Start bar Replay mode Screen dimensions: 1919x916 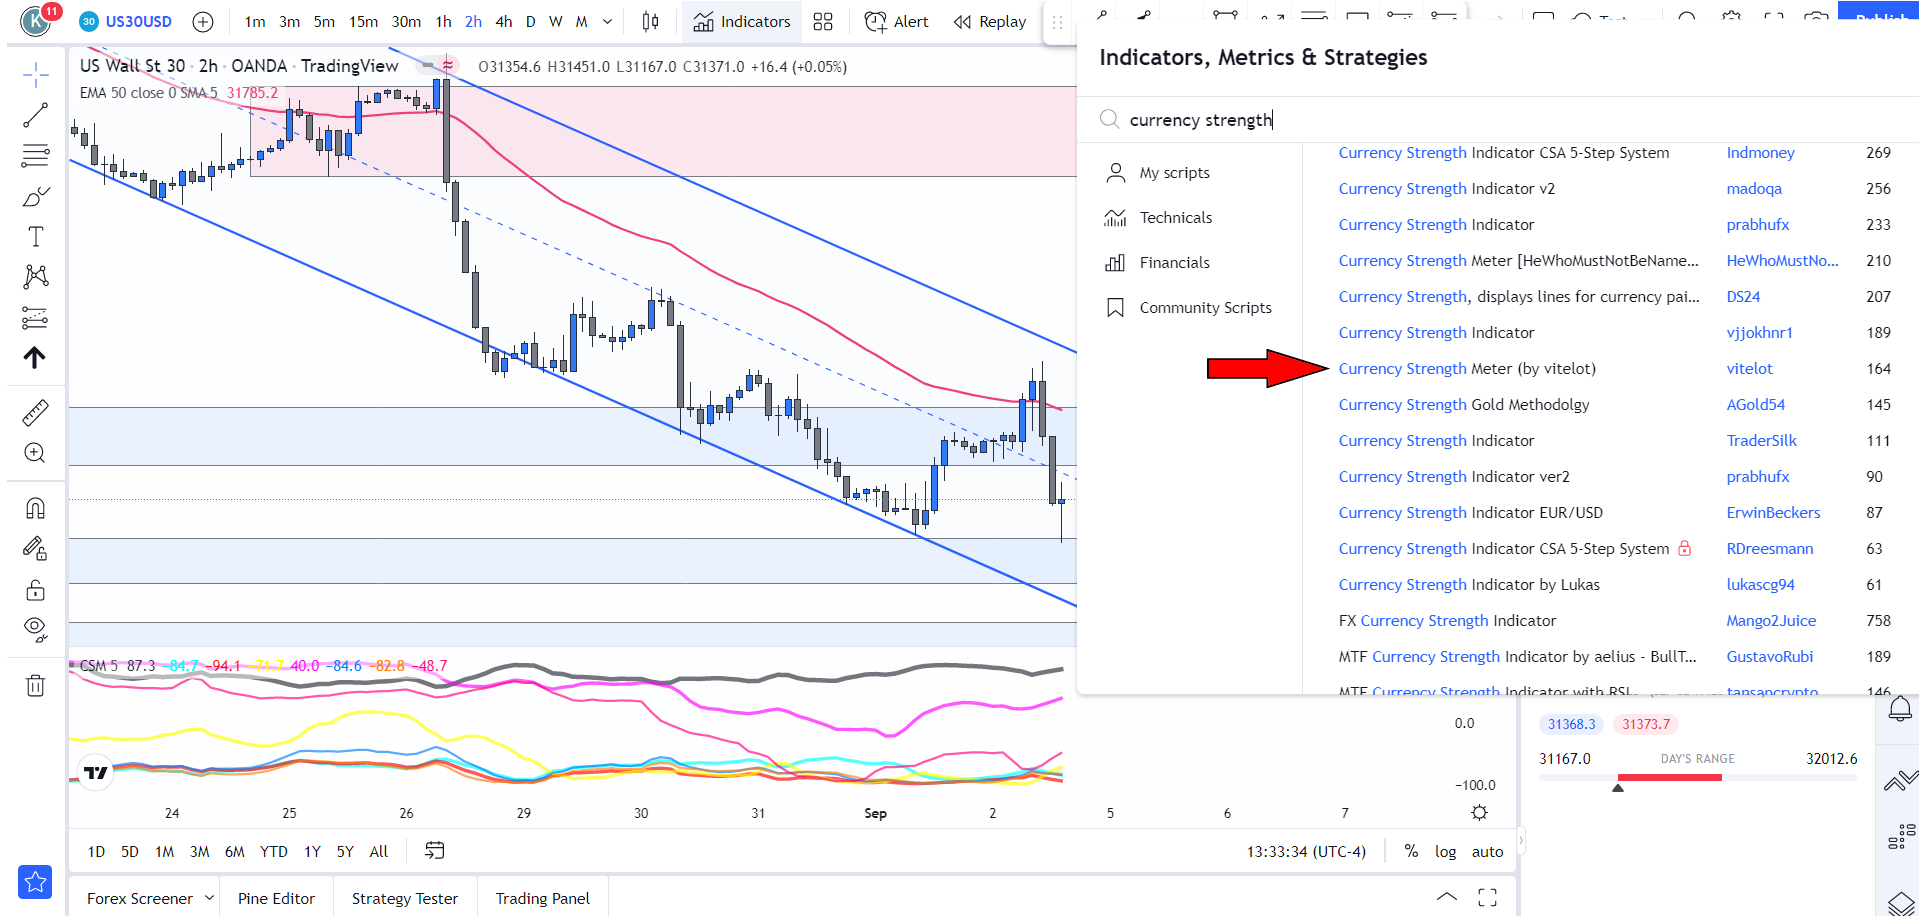point(990,22)
